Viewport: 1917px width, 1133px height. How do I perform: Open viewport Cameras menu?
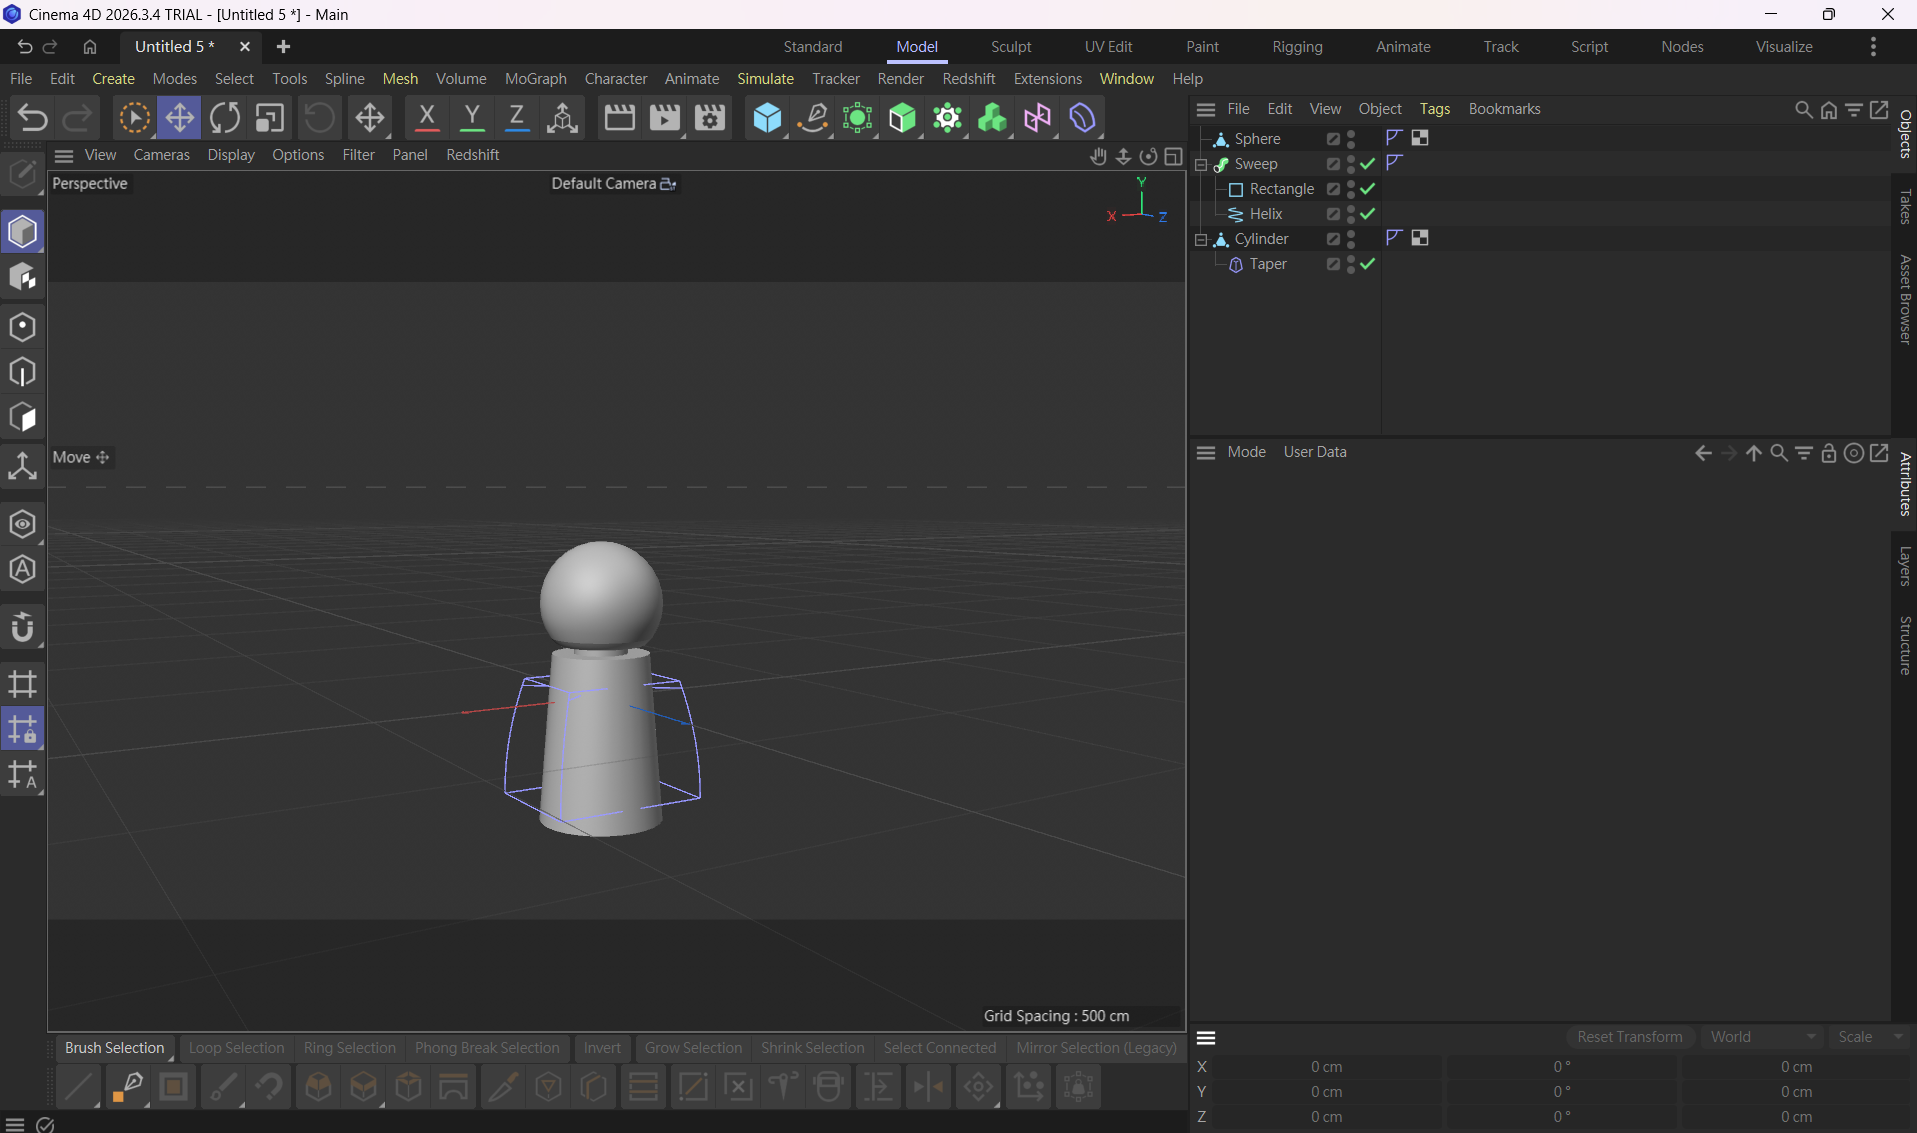coord(161,155)
